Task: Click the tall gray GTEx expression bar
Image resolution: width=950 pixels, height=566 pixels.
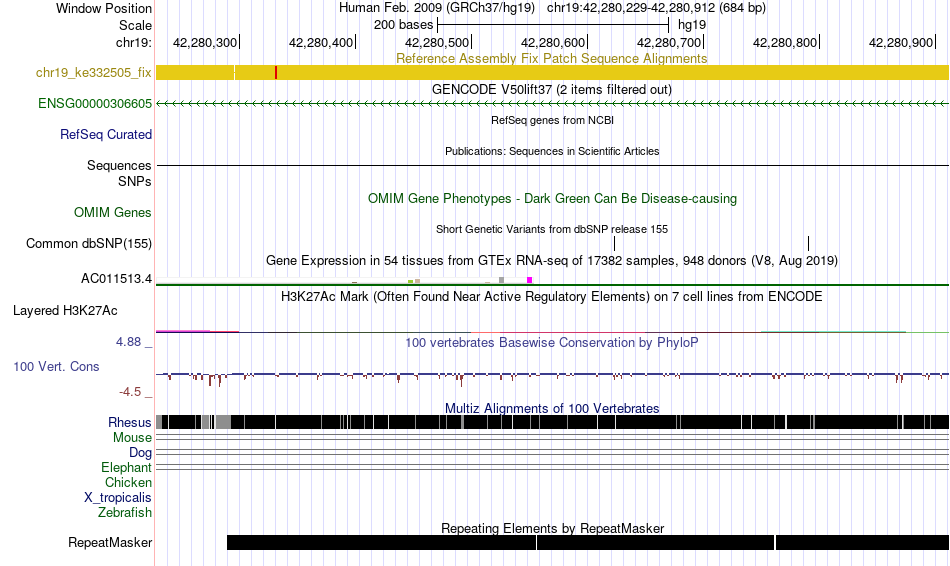Action: click(x=501, y=280)
